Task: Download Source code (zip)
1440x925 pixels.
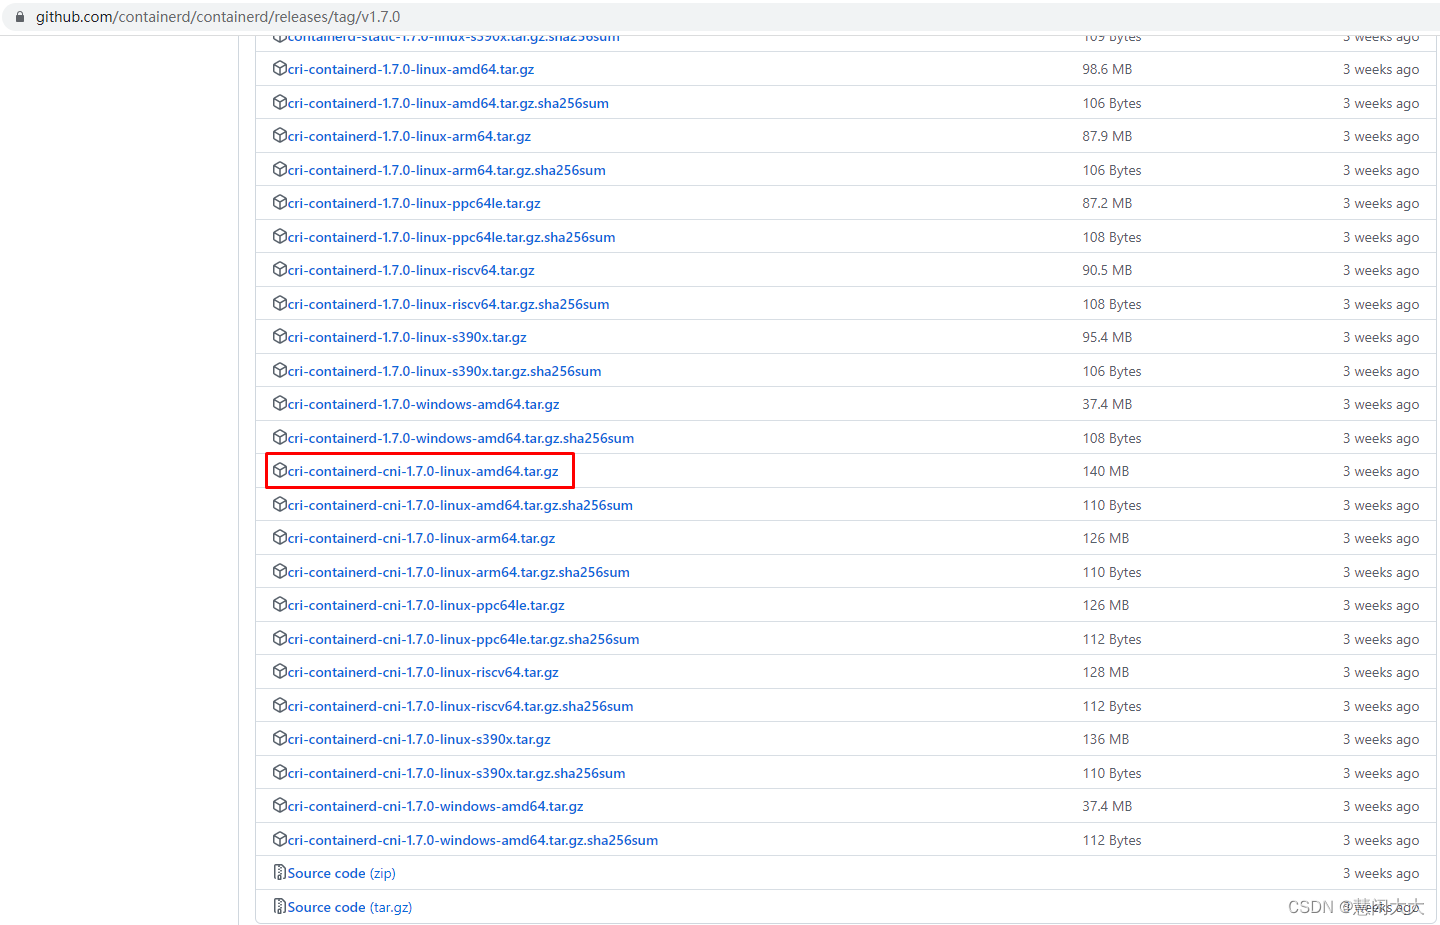Action: click(342, 873)
